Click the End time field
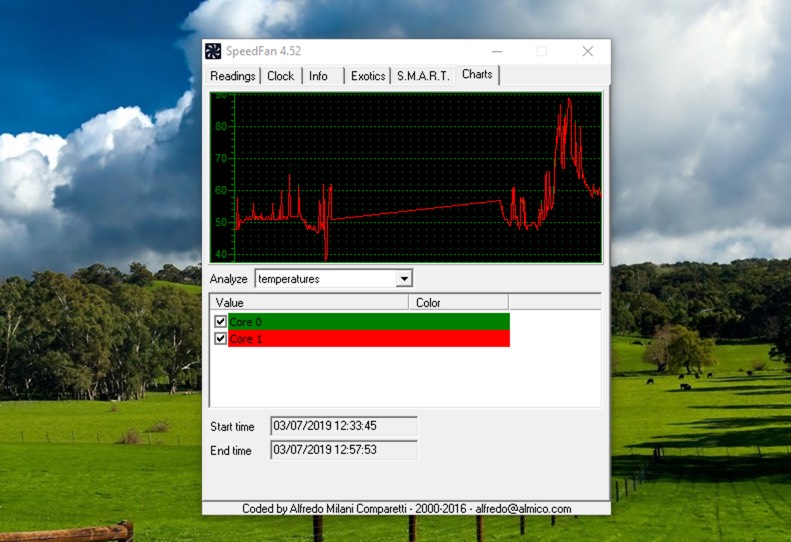Image resolution: width=791 pixels, height=542 pixels. point(343,450)
